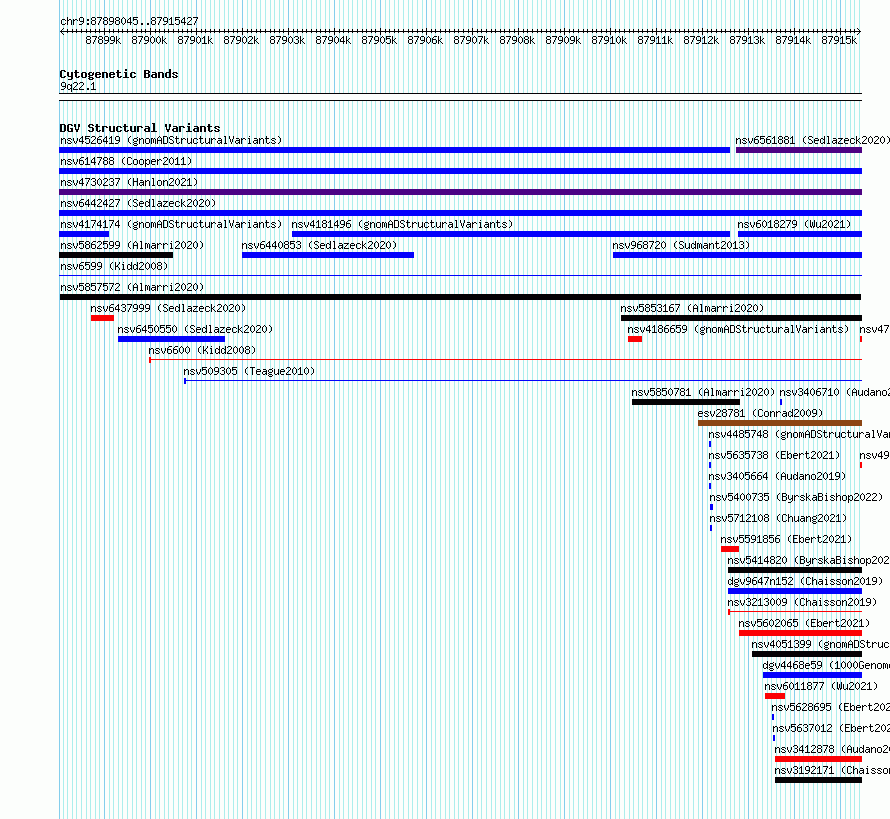This screenshot has width=890, height=819.
Task: Click nsv6450550 Sedlazeck2020 label
Action: (x=195, y=329)
